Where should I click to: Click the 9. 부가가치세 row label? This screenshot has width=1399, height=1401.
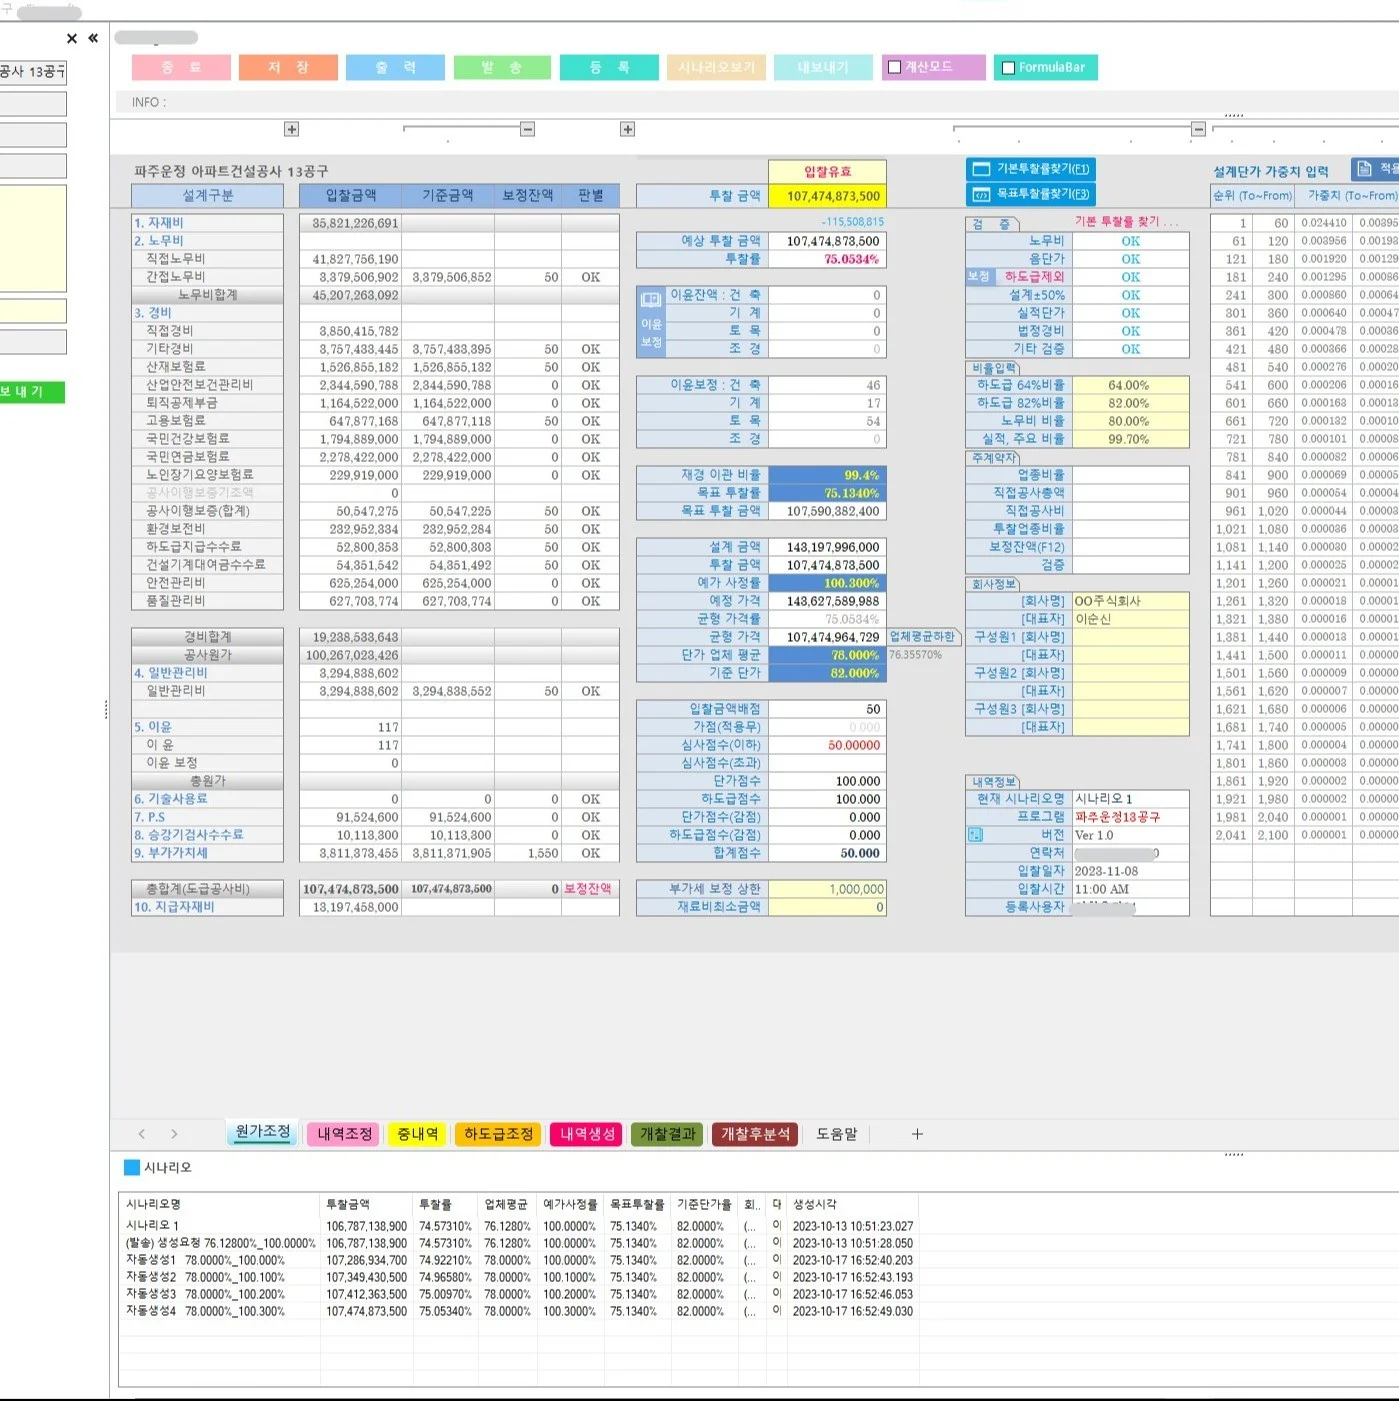(207, 853)
